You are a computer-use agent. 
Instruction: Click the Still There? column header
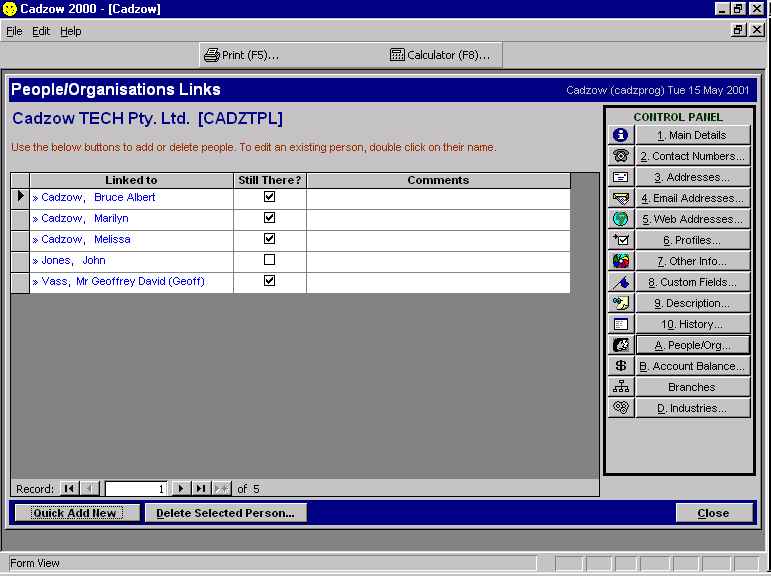pos(269,180)
